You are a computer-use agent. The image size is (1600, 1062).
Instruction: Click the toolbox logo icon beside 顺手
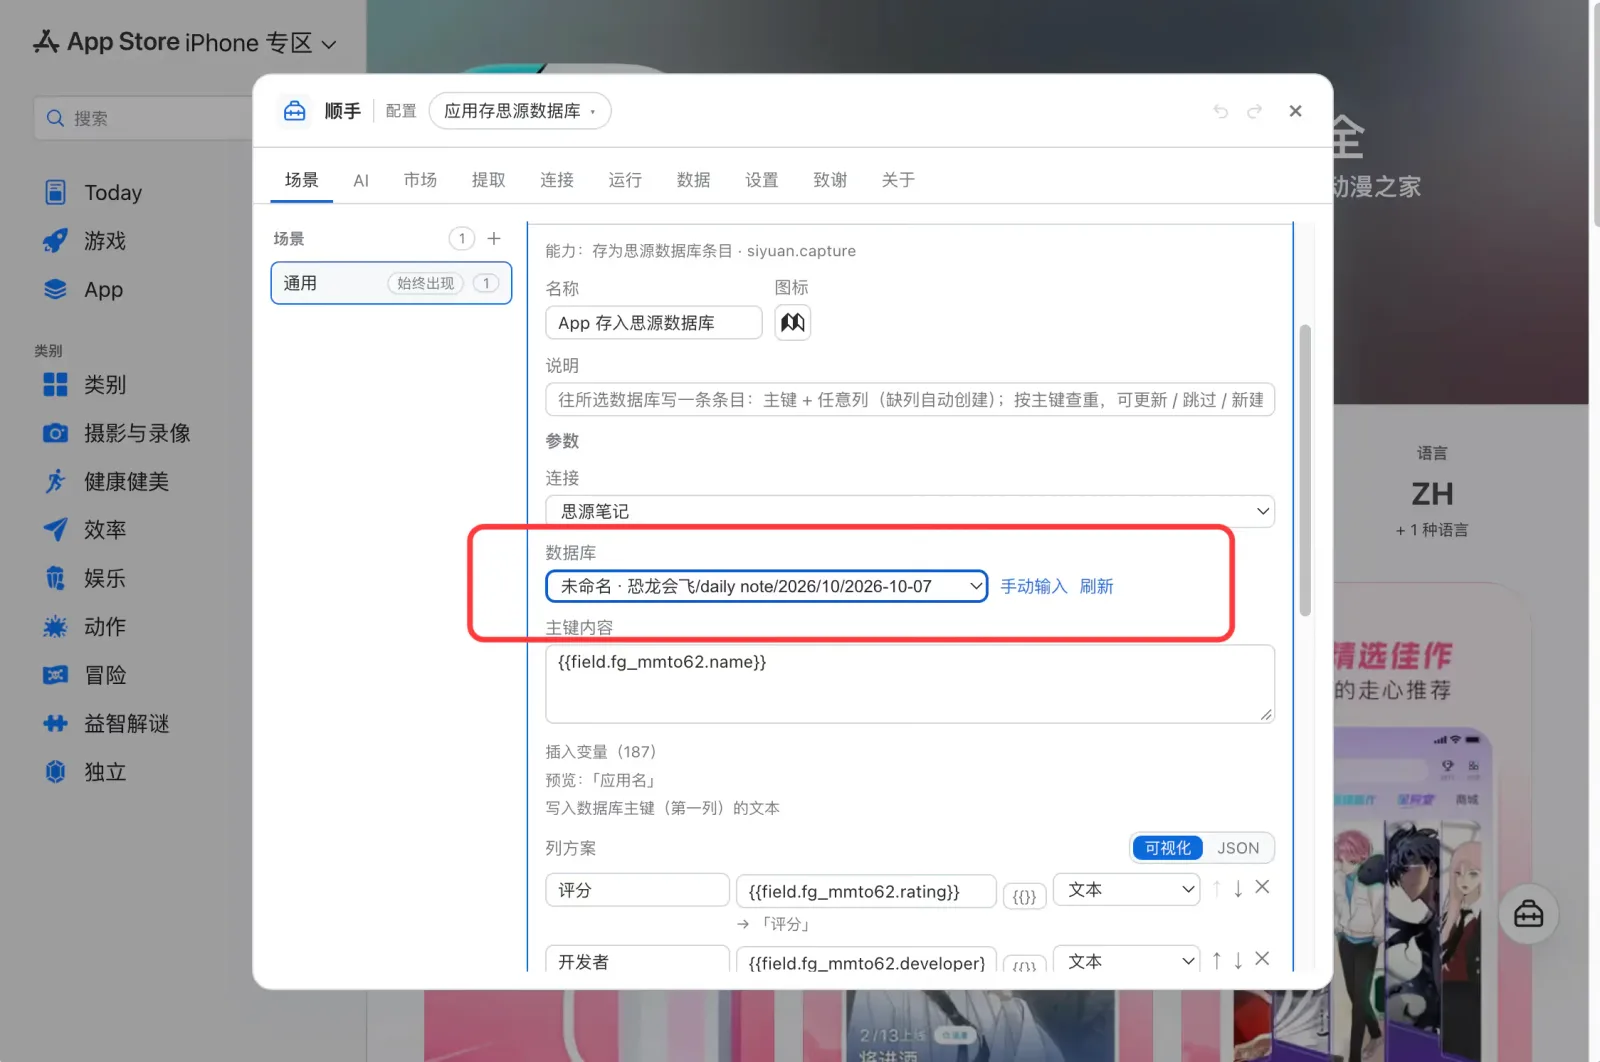coord(295,111)
